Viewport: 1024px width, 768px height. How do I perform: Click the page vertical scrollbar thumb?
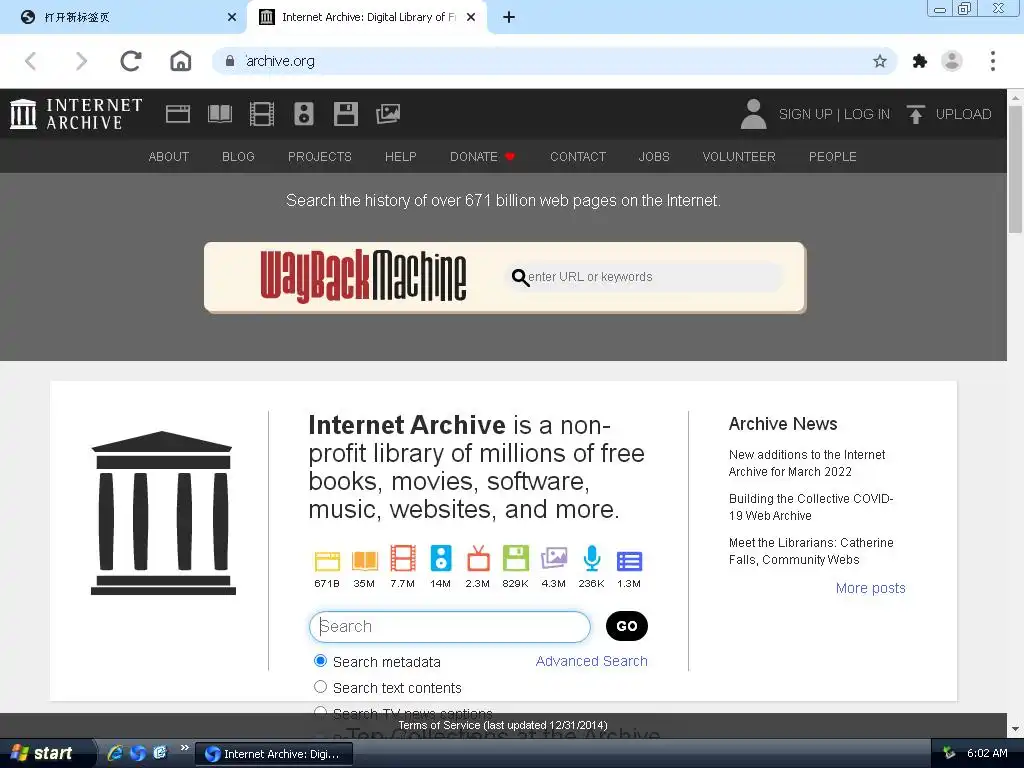1015,169
